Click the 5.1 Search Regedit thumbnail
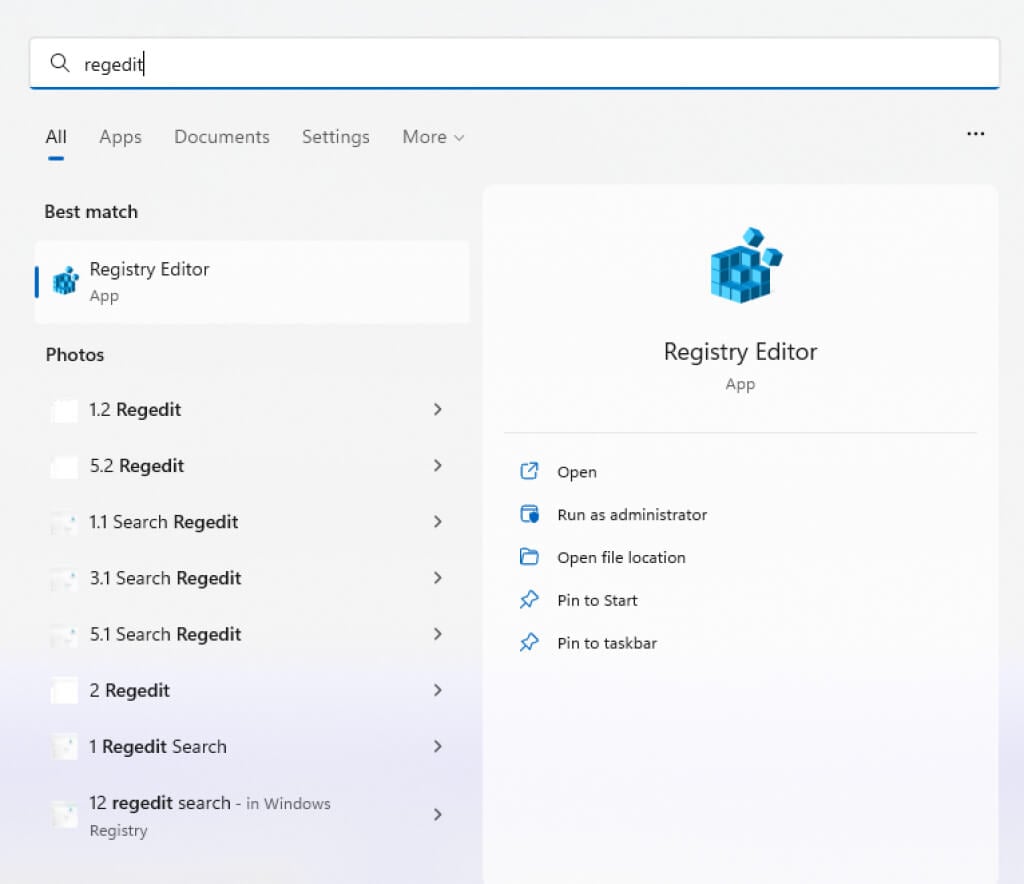 64,636
